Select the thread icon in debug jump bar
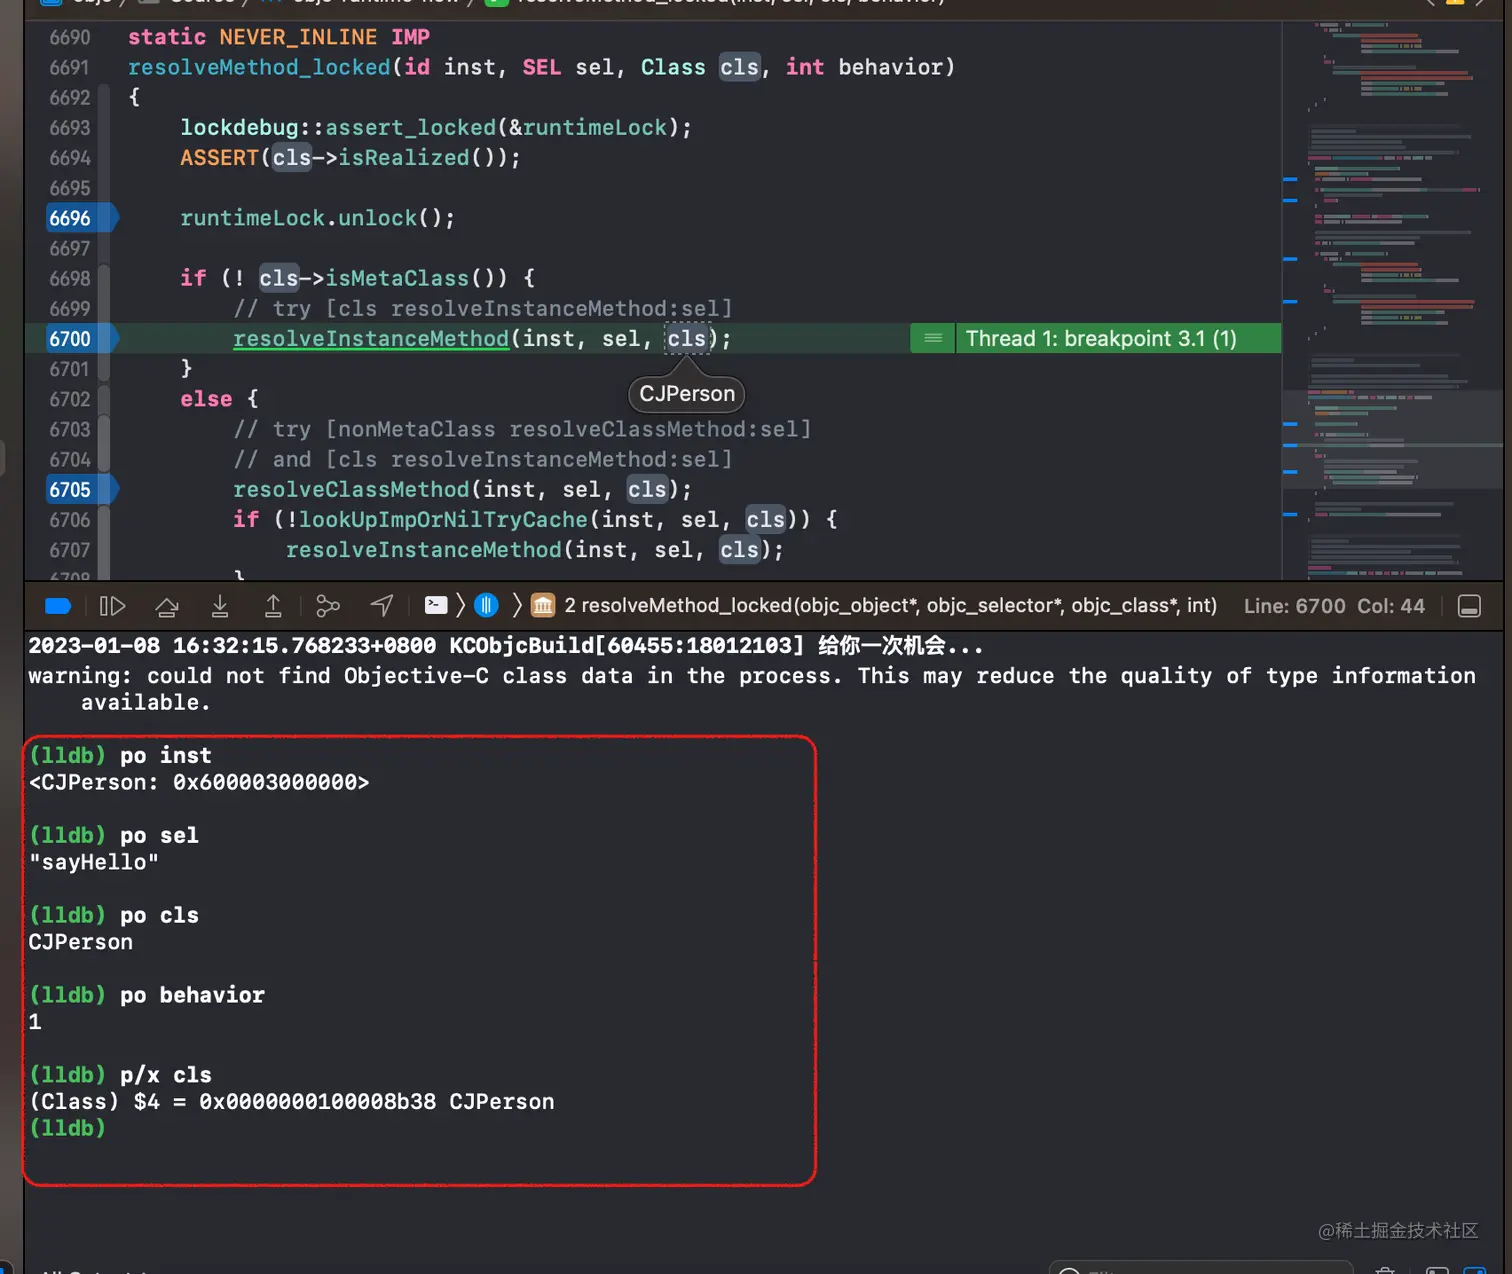The width and height of the screenshot is (1512, 1274). 487,605
